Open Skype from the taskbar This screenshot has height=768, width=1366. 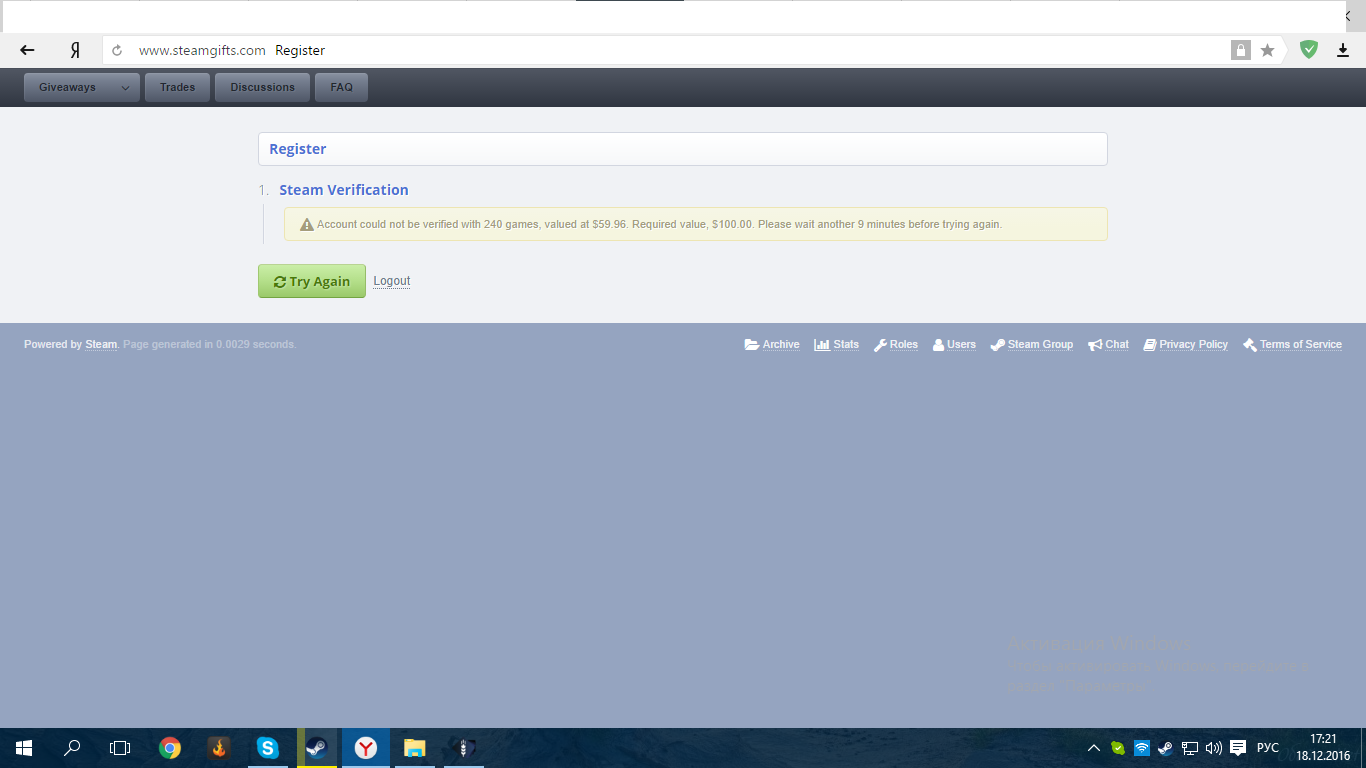click(x=267, y=748)
